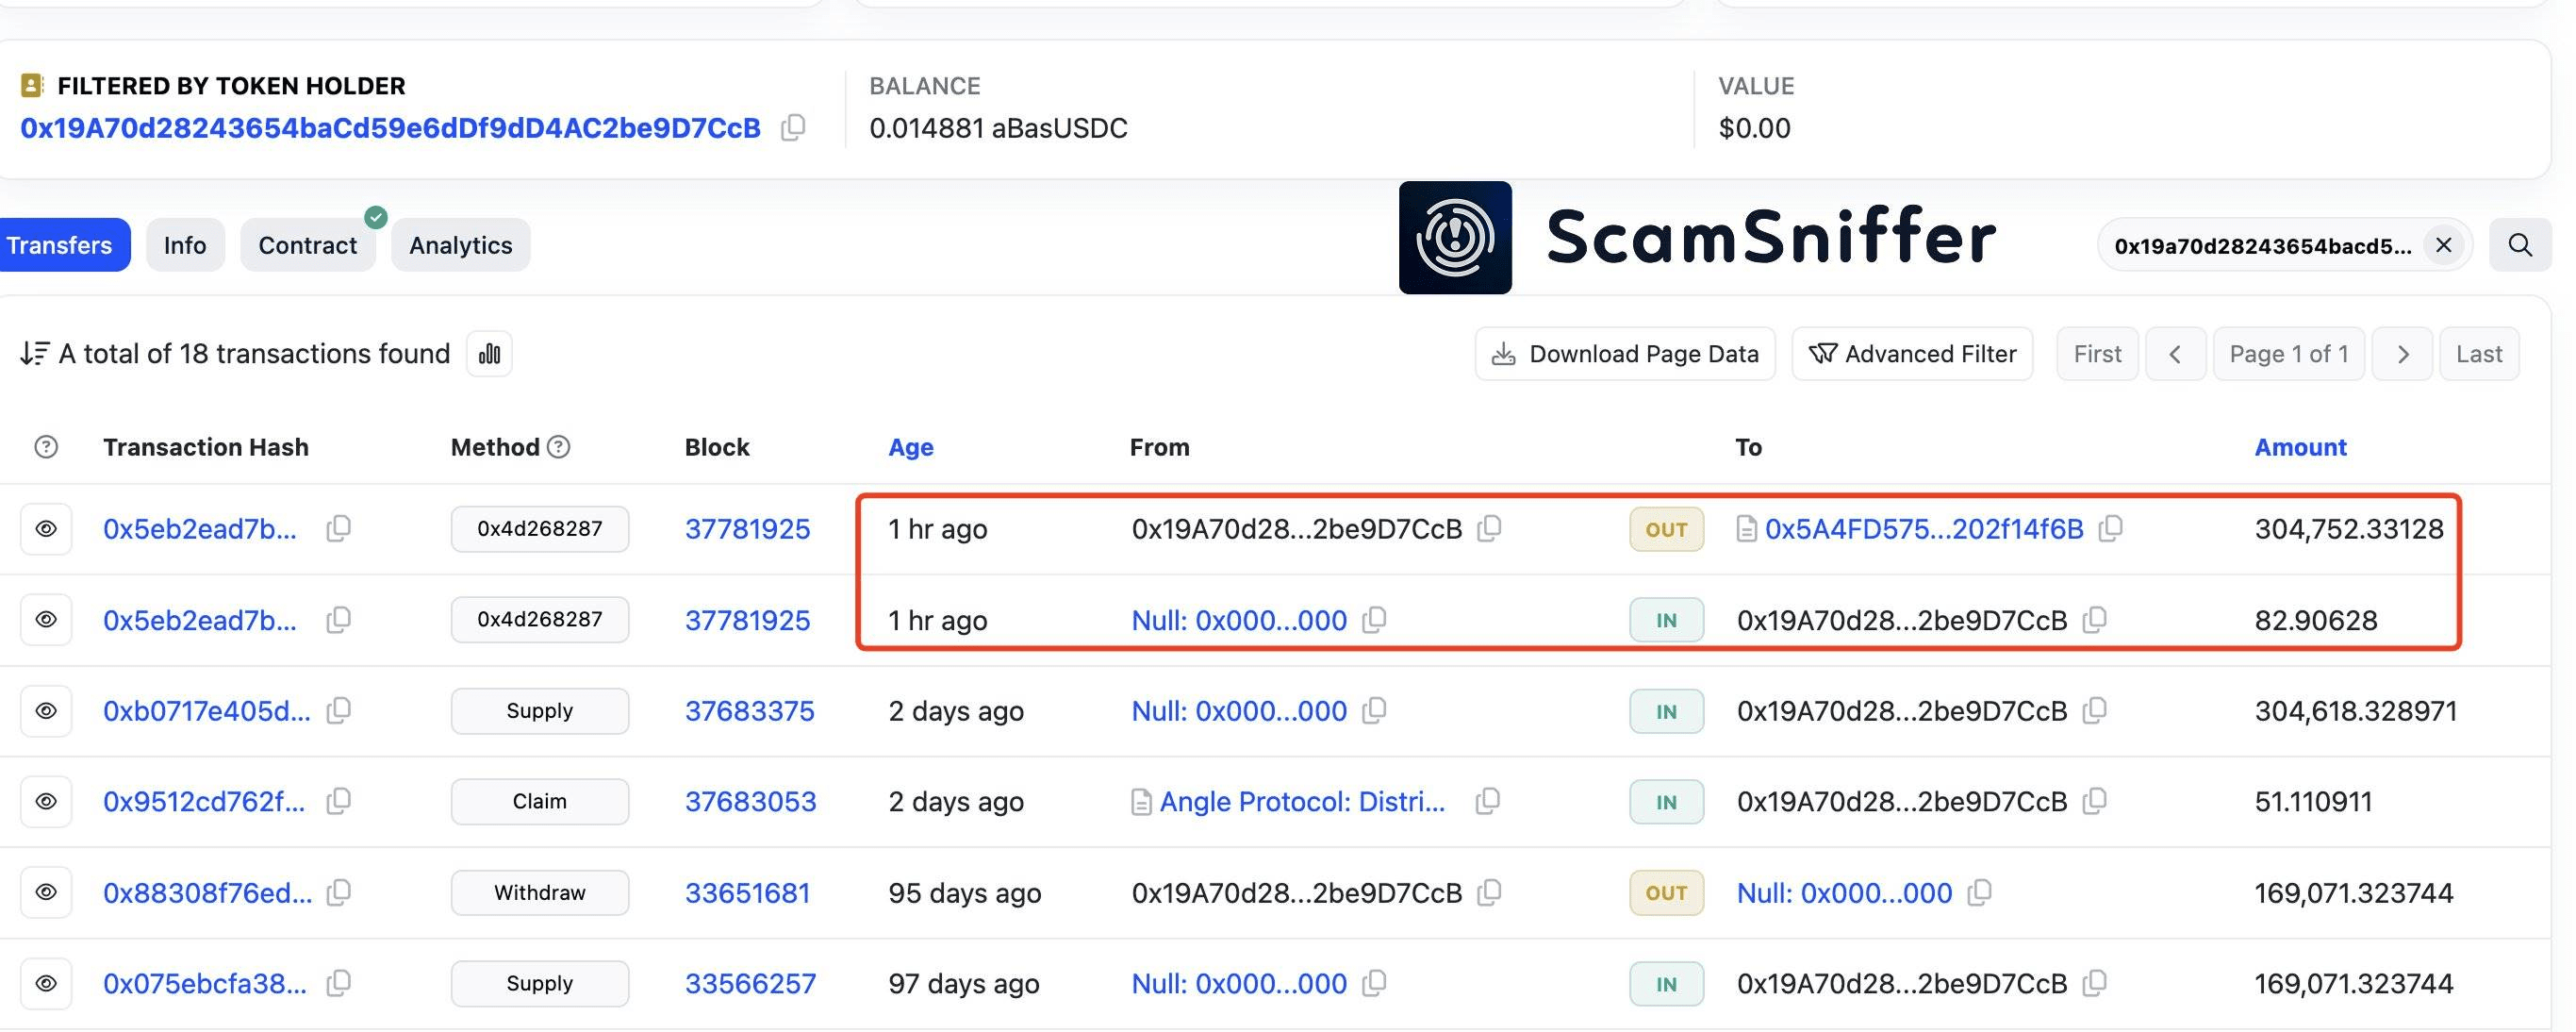2576x1032 pixels.
Task: Go to previous page chevron
Action: 2174,354
